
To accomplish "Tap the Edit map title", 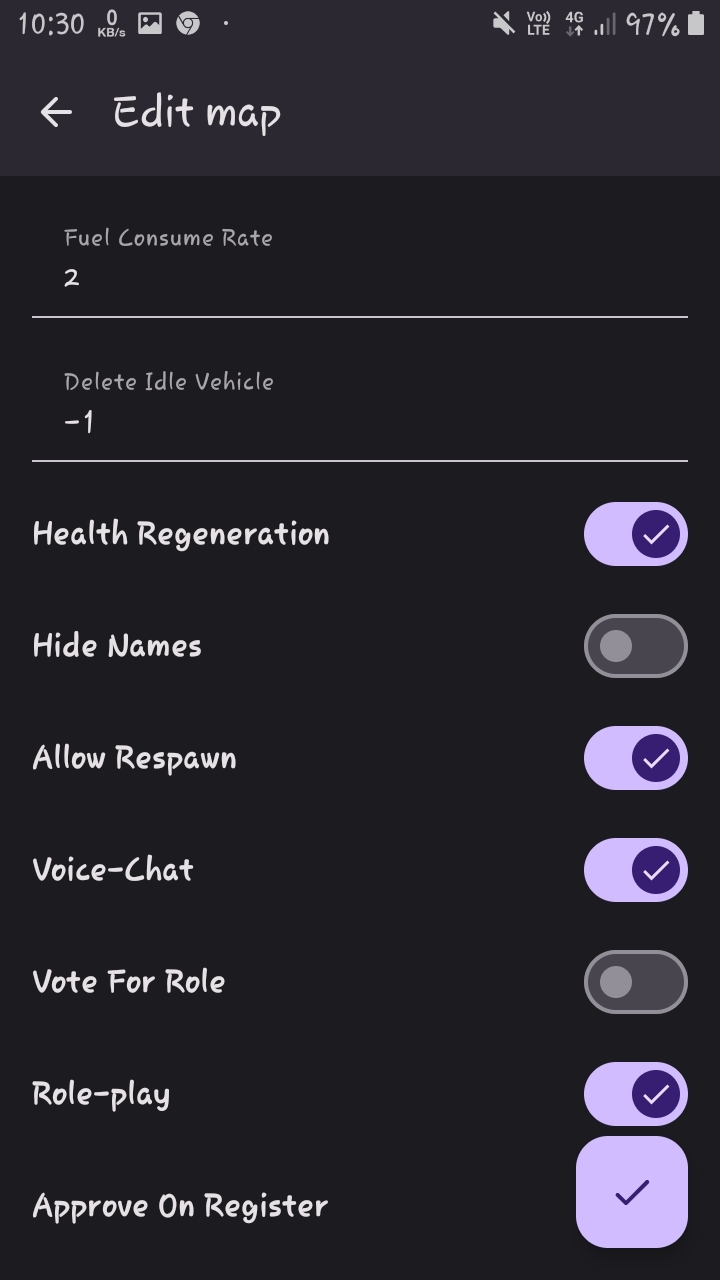I will [x=197, y=112].
